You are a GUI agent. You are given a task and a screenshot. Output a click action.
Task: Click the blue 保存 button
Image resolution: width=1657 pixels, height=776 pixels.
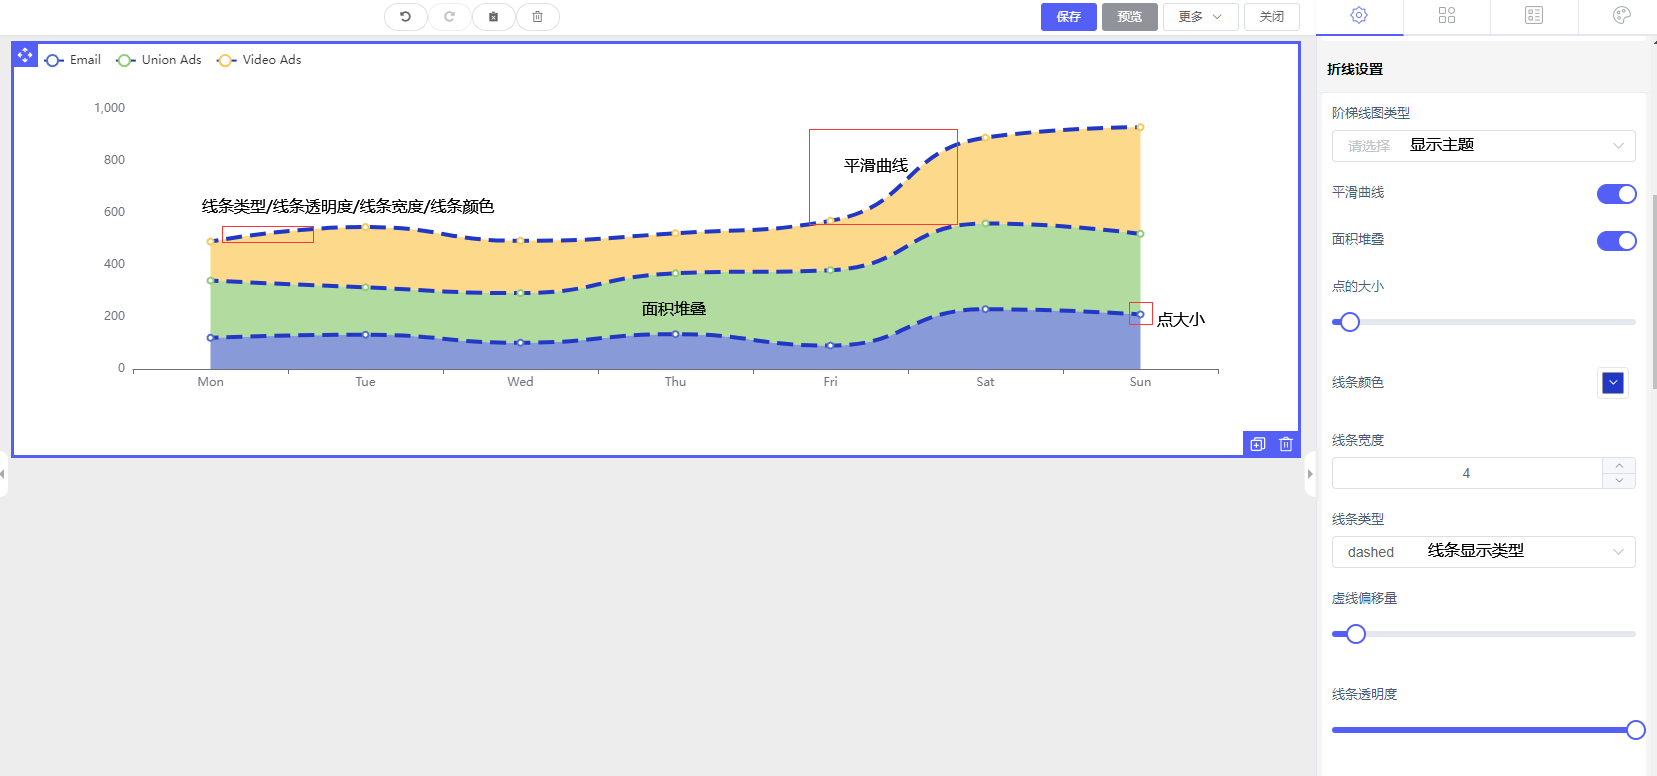[x=1068, y=17]
